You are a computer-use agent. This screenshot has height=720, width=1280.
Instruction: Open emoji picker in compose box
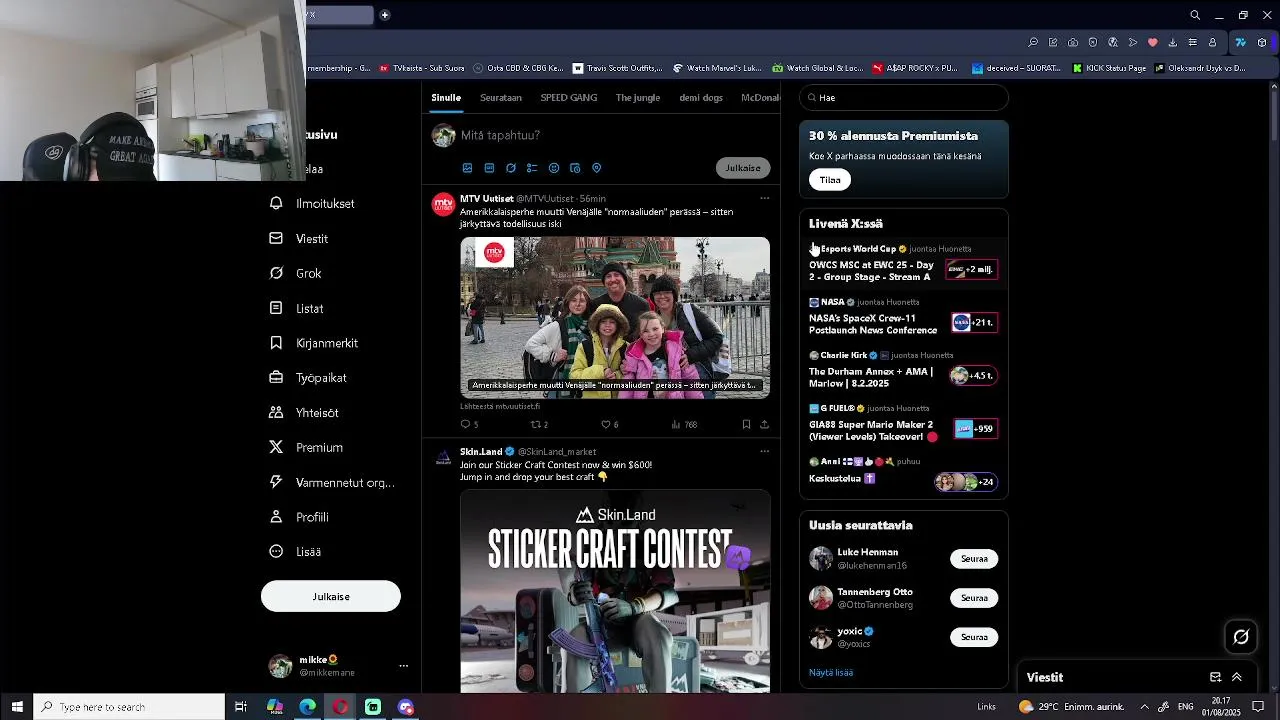554,168
